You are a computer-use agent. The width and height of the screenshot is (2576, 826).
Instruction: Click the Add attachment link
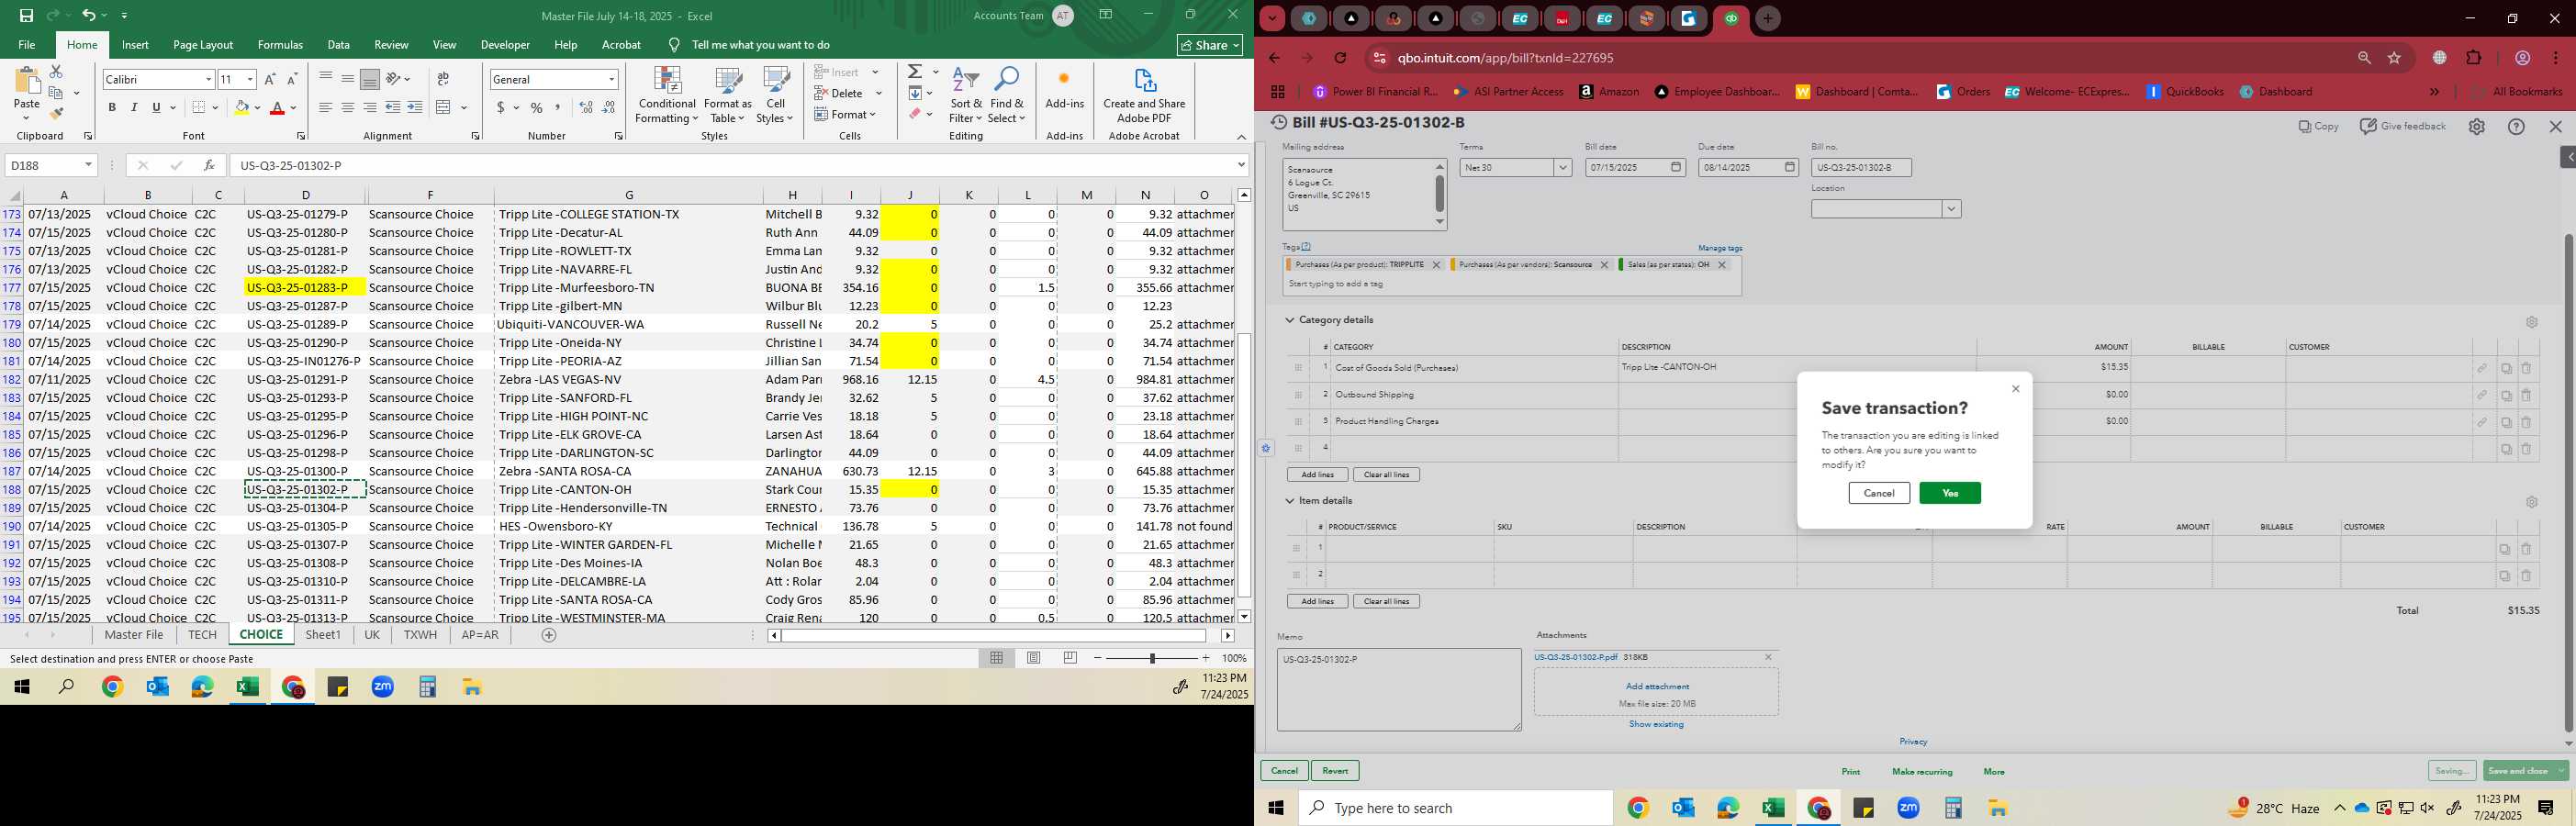coord(1657,686)
